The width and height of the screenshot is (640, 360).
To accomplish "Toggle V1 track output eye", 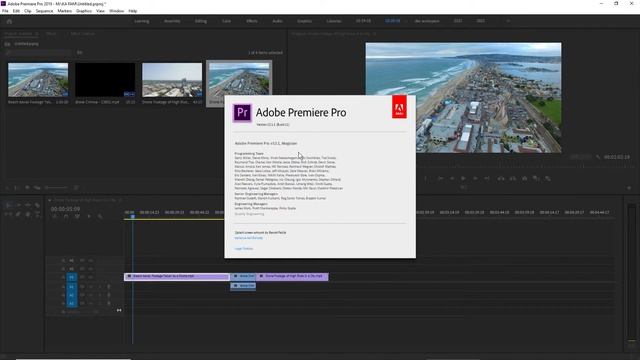I will pyautogui.click(x=91, y=277).
